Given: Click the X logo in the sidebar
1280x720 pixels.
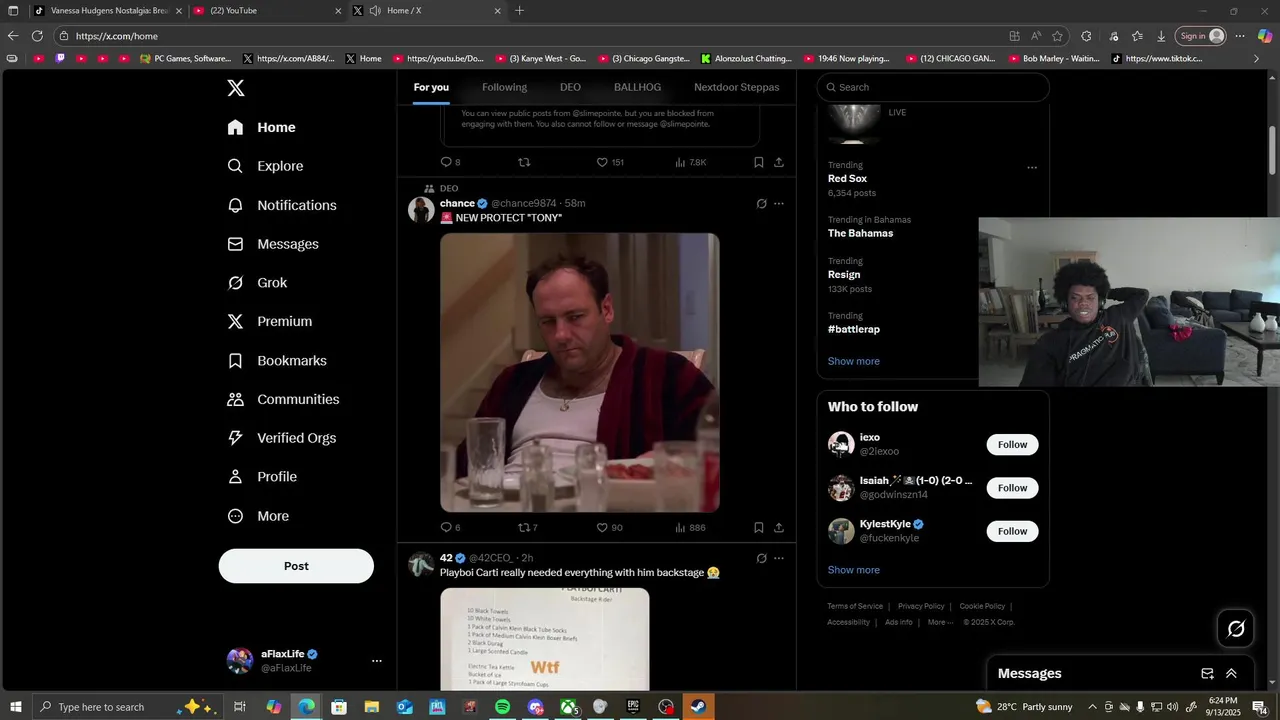Looking at the screenshot, I should pos(236,88).
